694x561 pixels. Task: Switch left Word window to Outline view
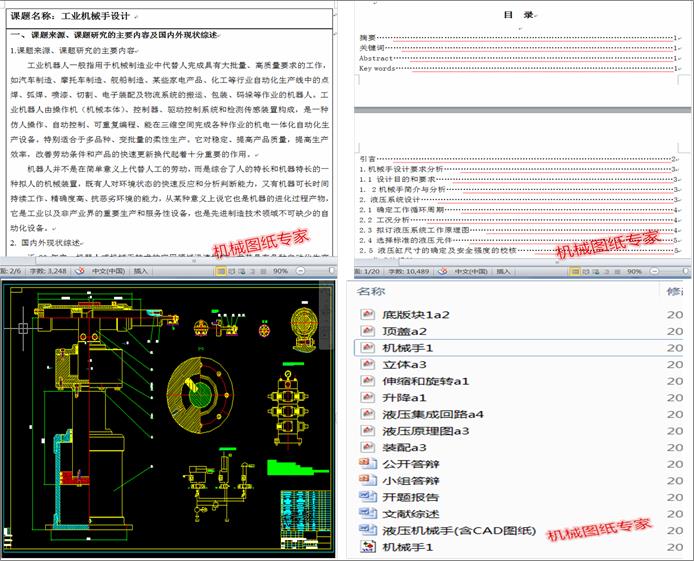(253, 271)
